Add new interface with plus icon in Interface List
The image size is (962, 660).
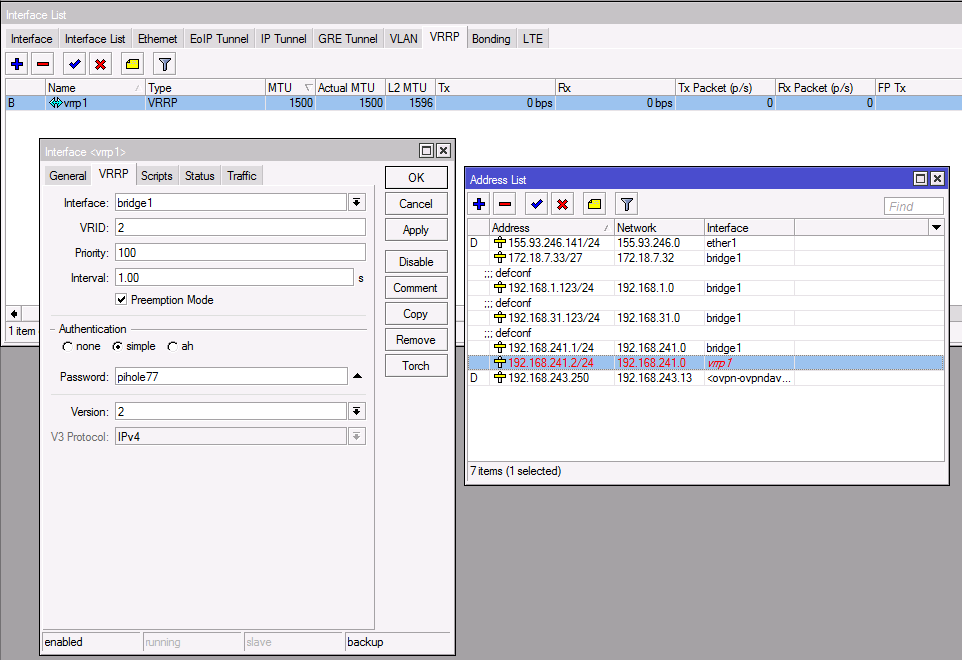point(17,64)
